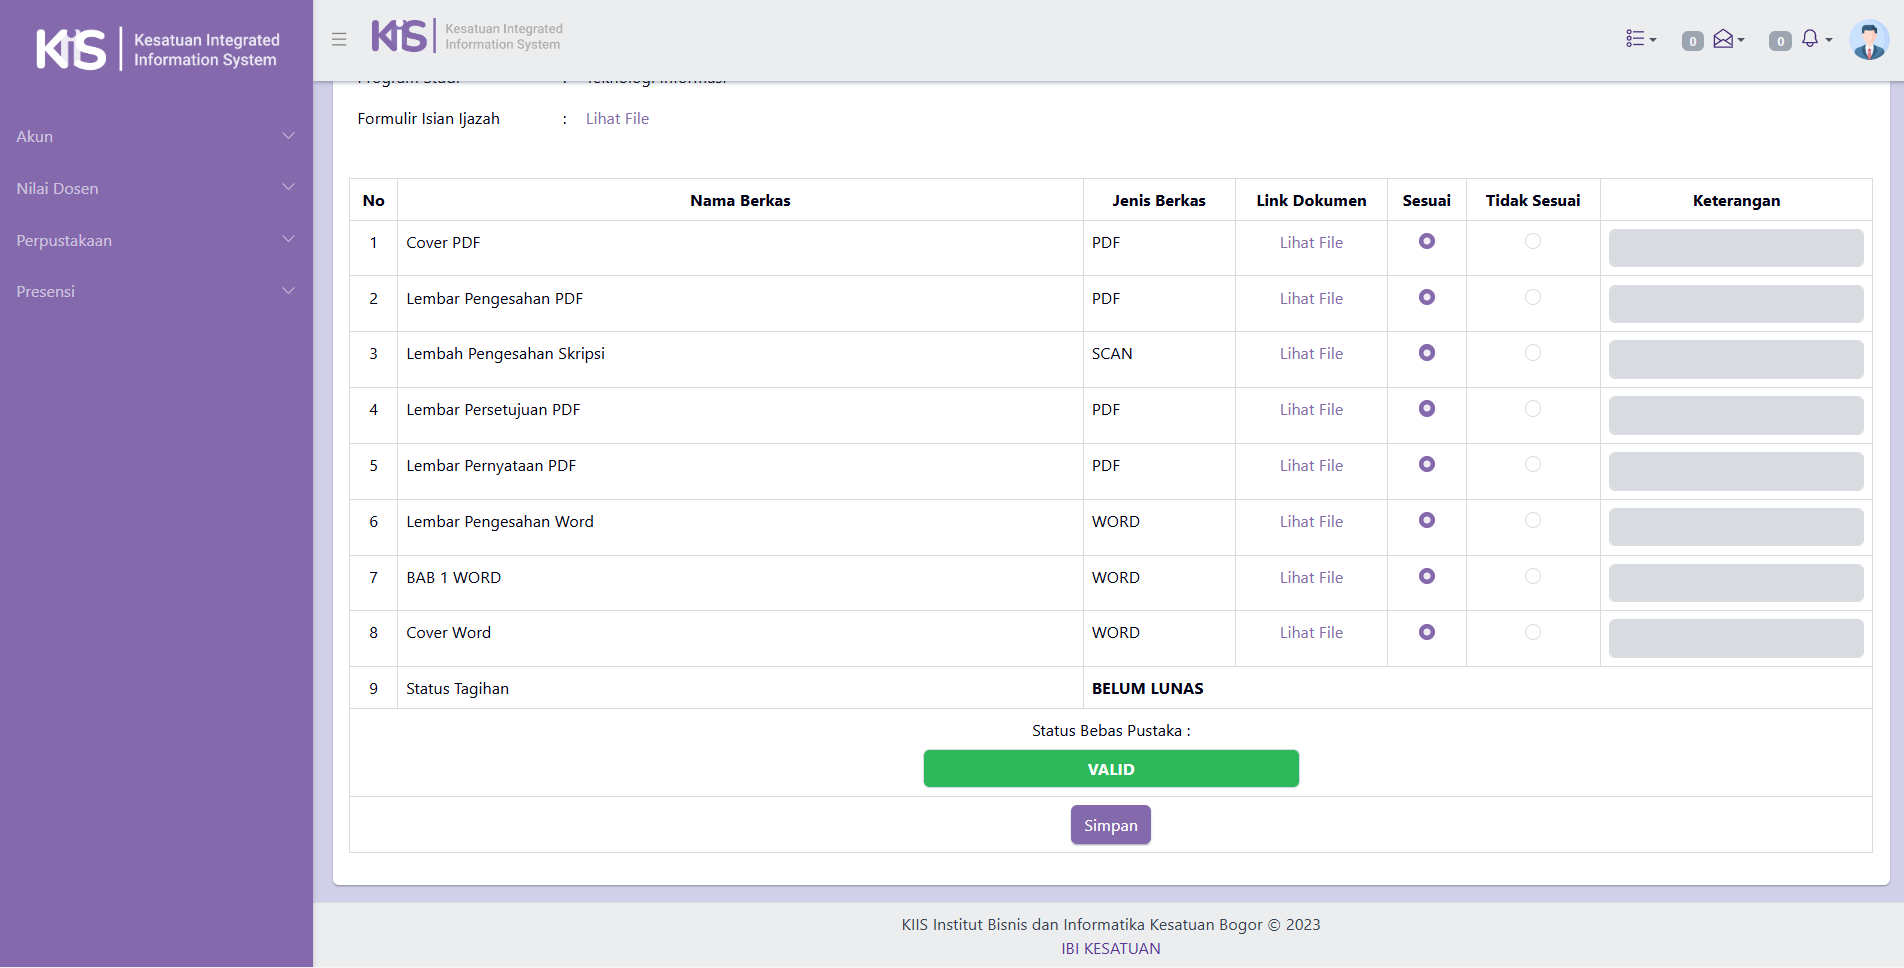Open the task list icon in header
This screenshot has width=1904, height=968.
point(1640,39)
